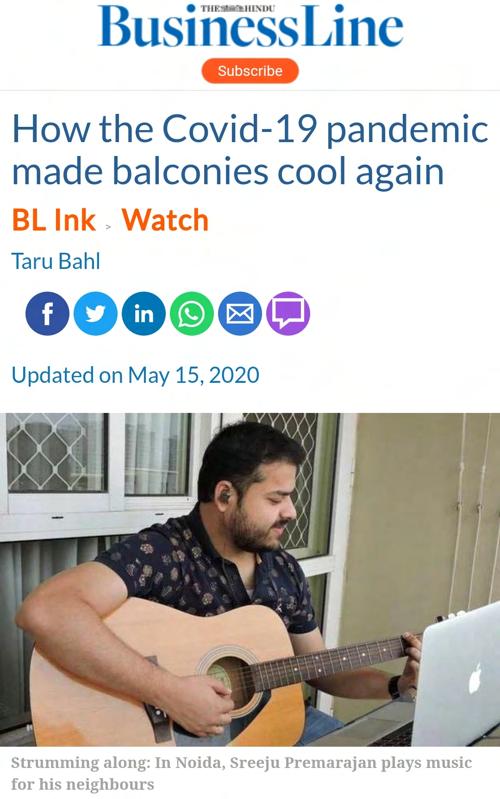
Task: Open the Watch category link
Action: click(x=165, y=220)
